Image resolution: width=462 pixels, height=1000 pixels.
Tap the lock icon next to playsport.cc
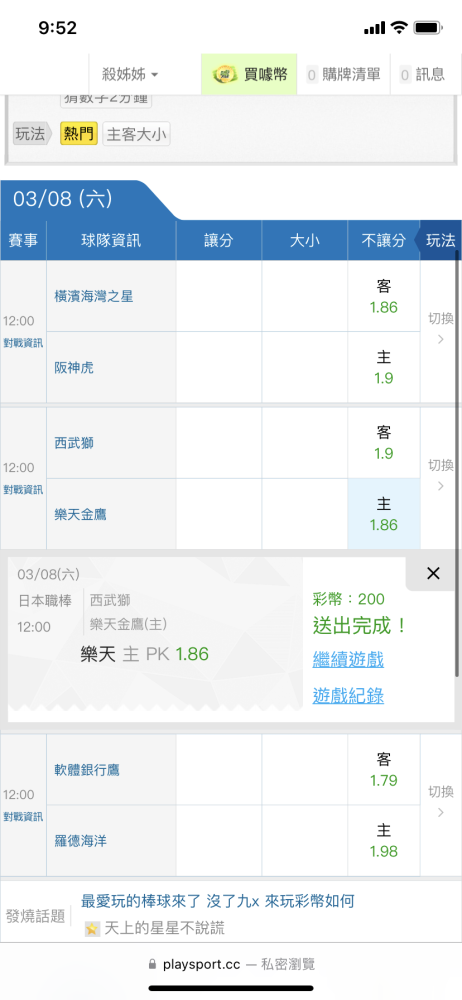[x=152, y=964]
